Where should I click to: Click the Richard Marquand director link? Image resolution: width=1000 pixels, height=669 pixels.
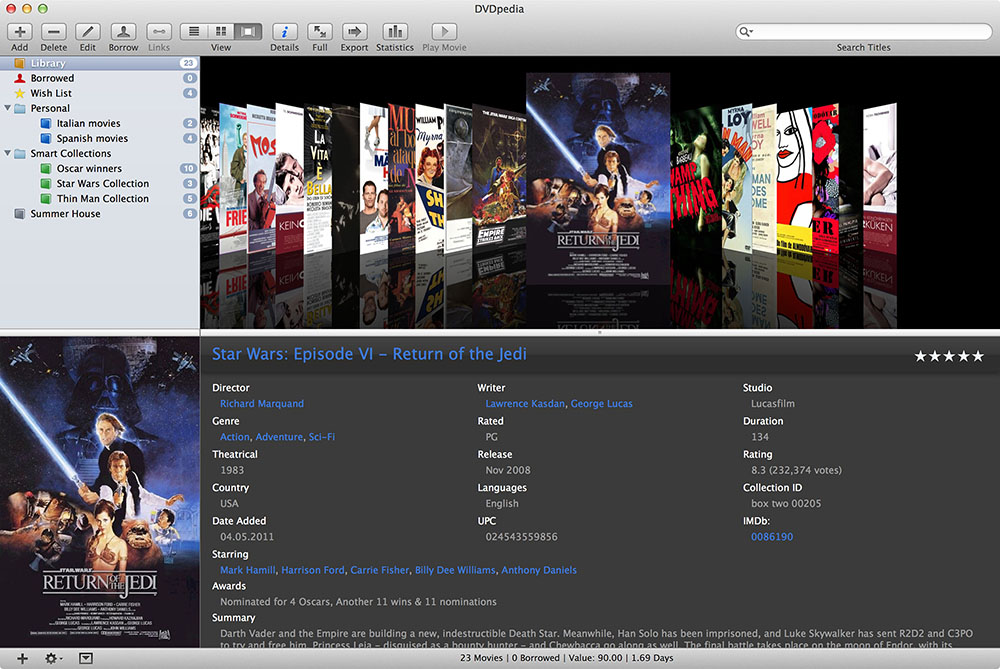262,404
